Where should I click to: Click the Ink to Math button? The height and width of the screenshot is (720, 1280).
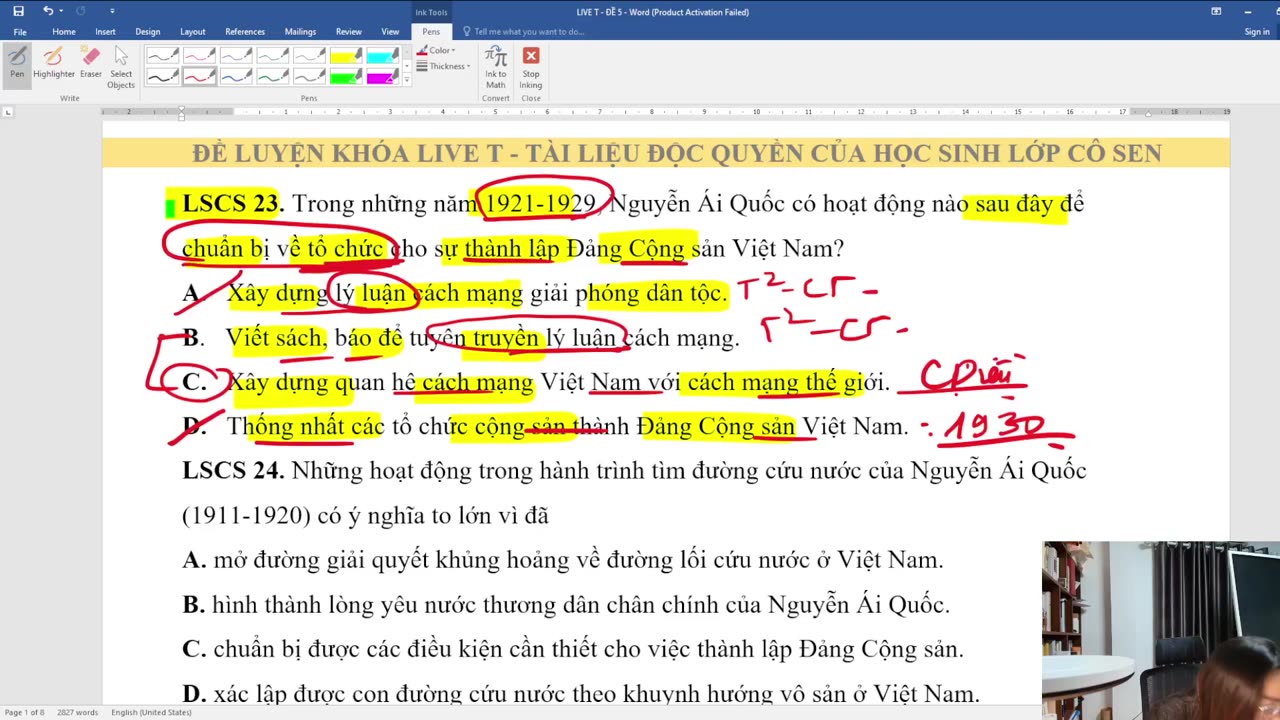496,68
